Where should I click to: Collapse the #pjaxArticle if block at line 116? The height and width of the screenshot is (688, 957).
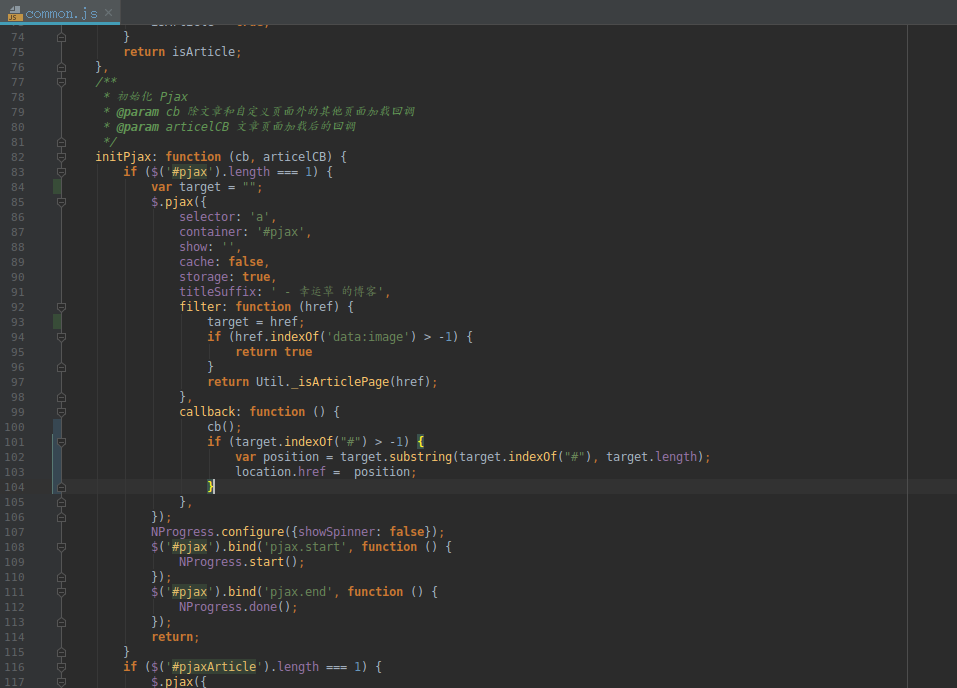tap(62, 667)
